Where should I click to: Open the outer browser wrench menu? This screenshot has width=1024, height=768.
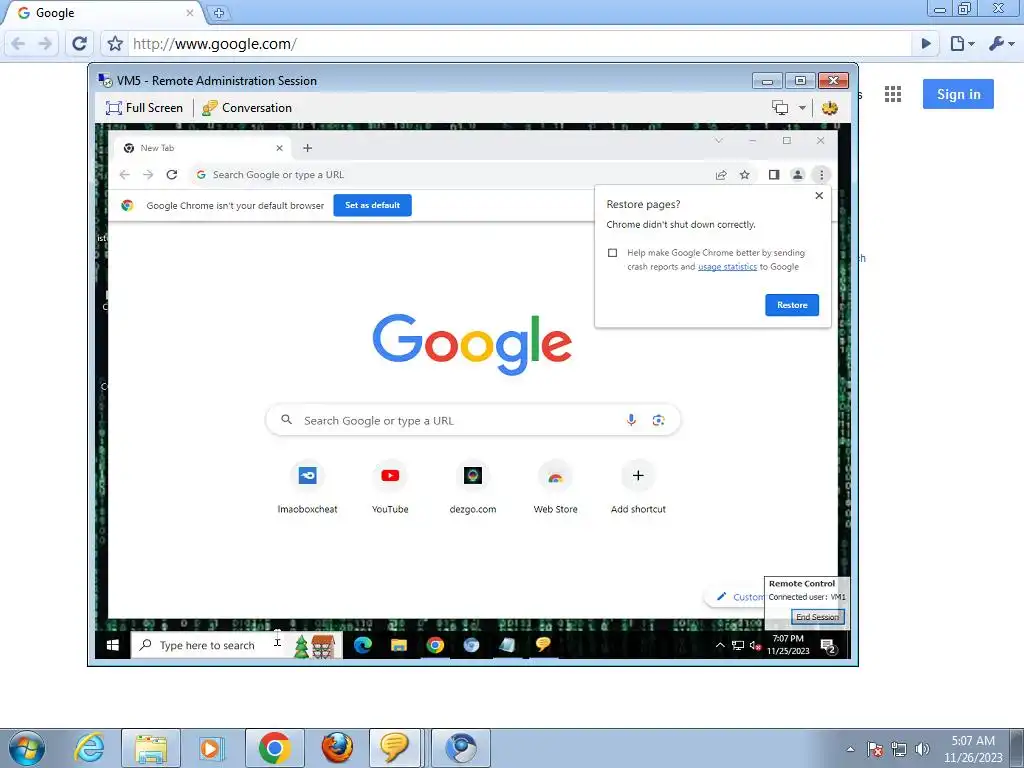1000,44
